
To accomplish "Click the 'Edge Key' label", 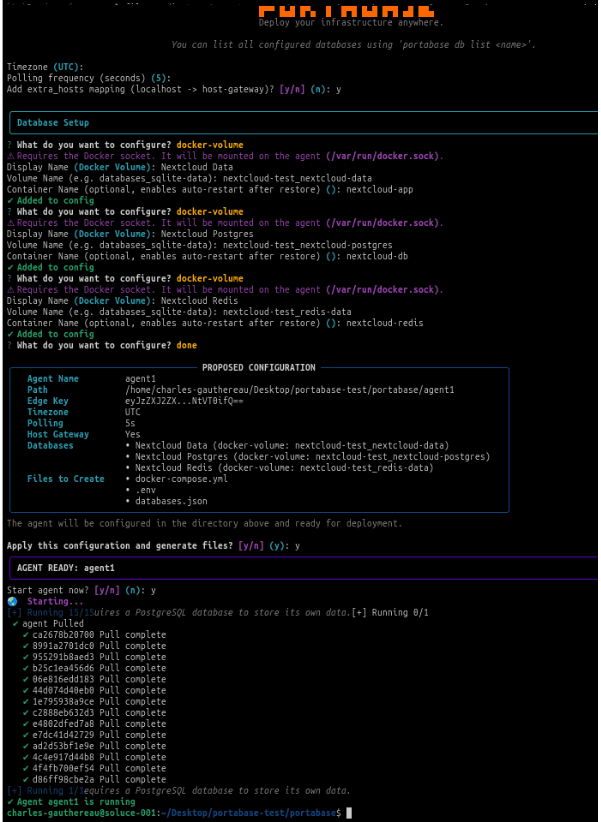I will point(48,401).
